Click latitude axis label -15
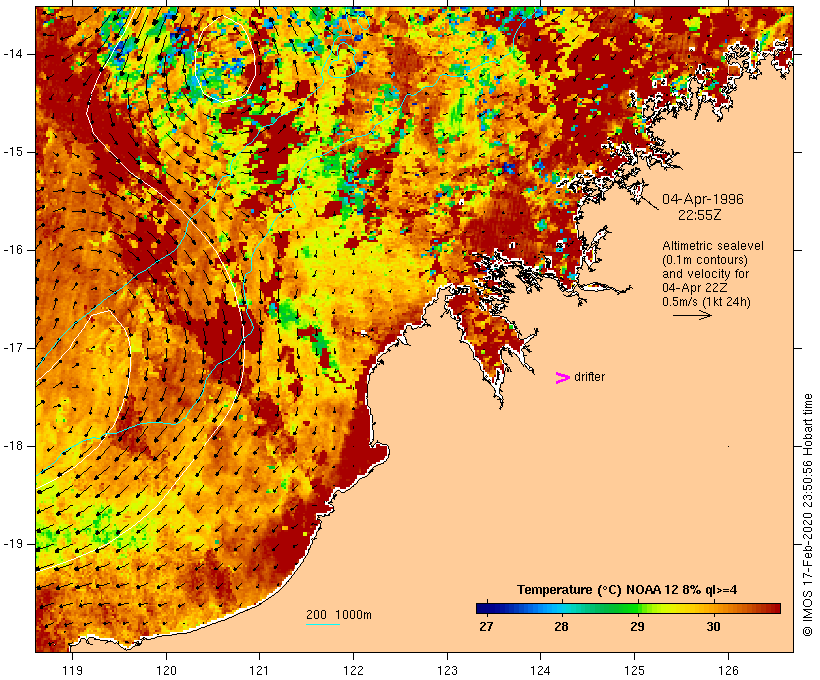 tap(13, 152)
